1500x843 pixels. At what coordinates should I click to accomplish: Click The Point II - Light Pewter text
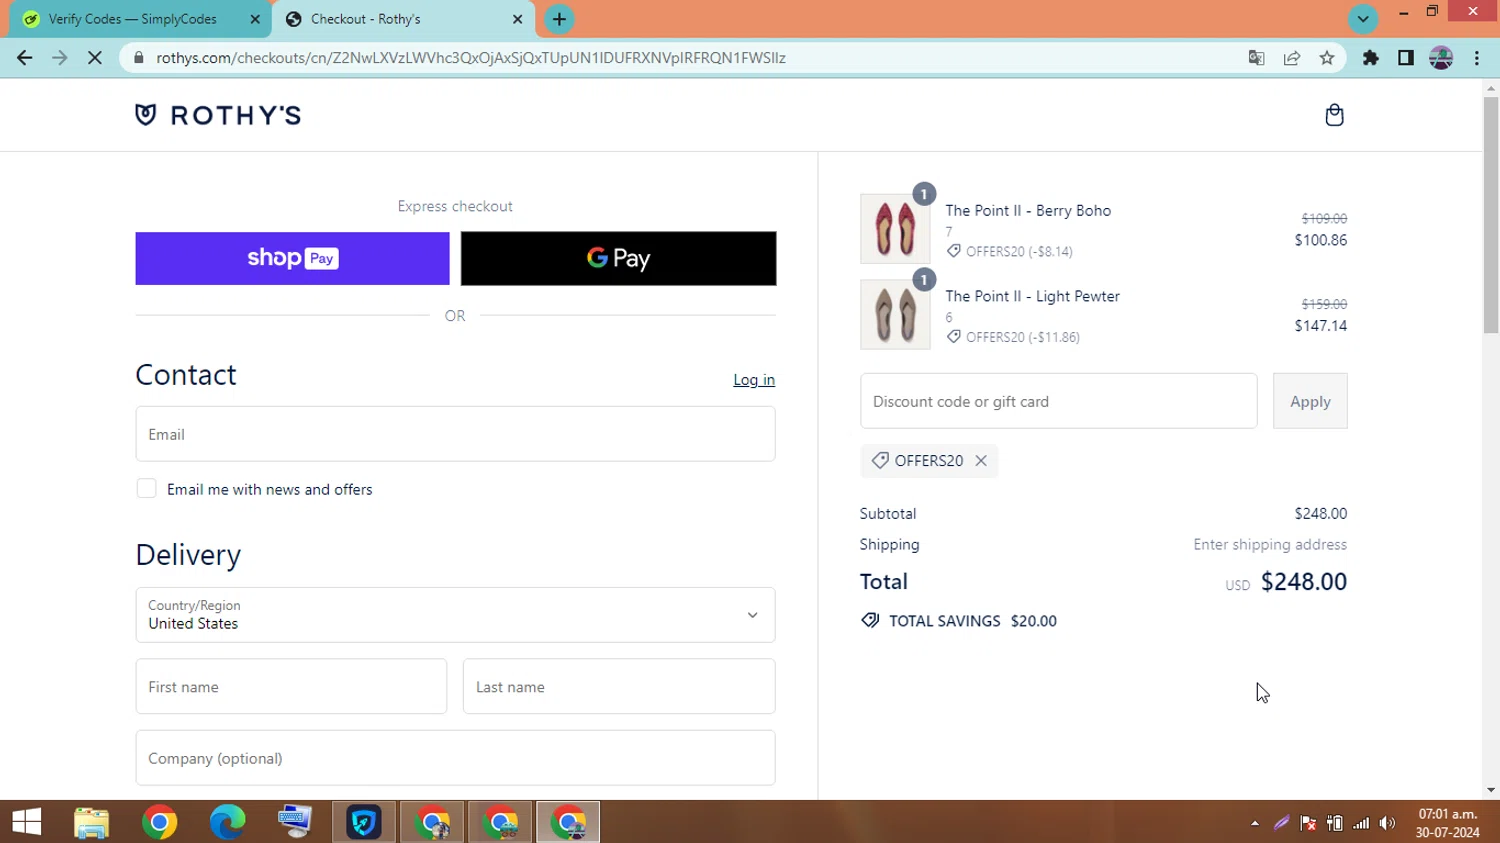1032,296
